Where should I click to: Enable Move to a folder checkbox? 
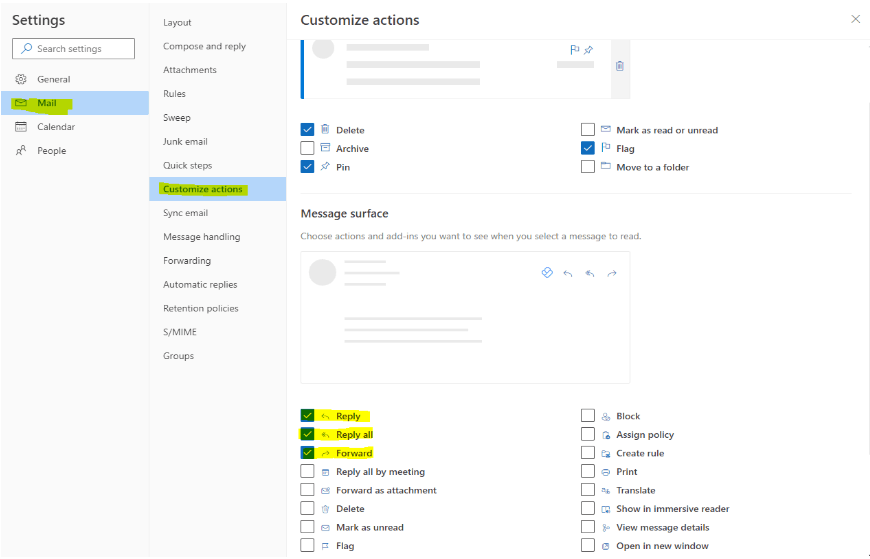pos(588,167)
